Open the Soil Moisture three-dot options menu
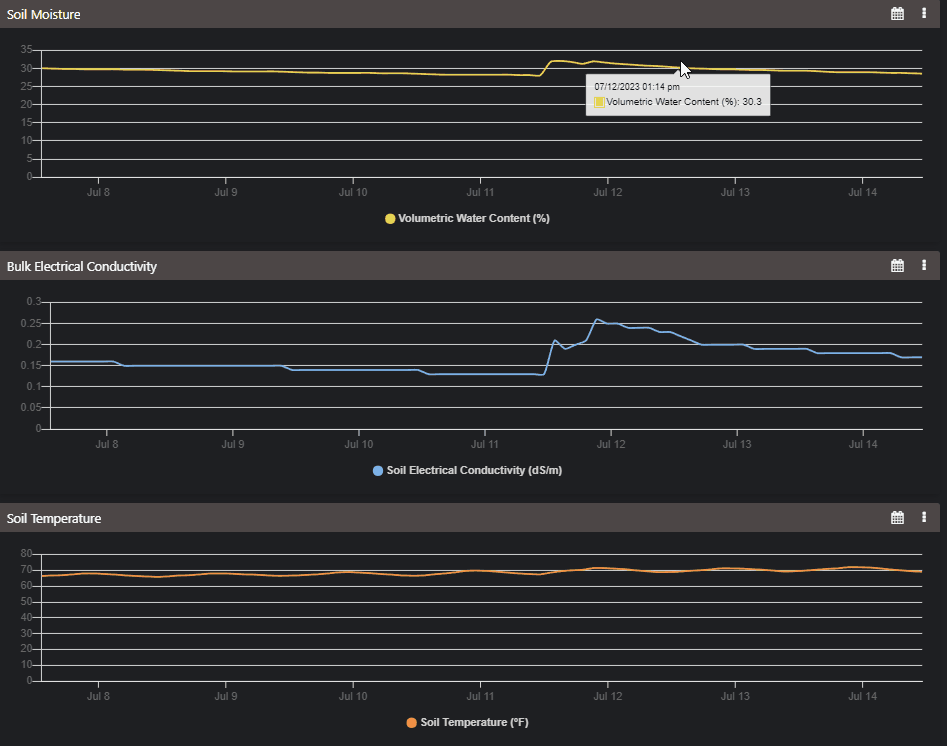This screenshot has height=746, width=947. tap(923, 13)
